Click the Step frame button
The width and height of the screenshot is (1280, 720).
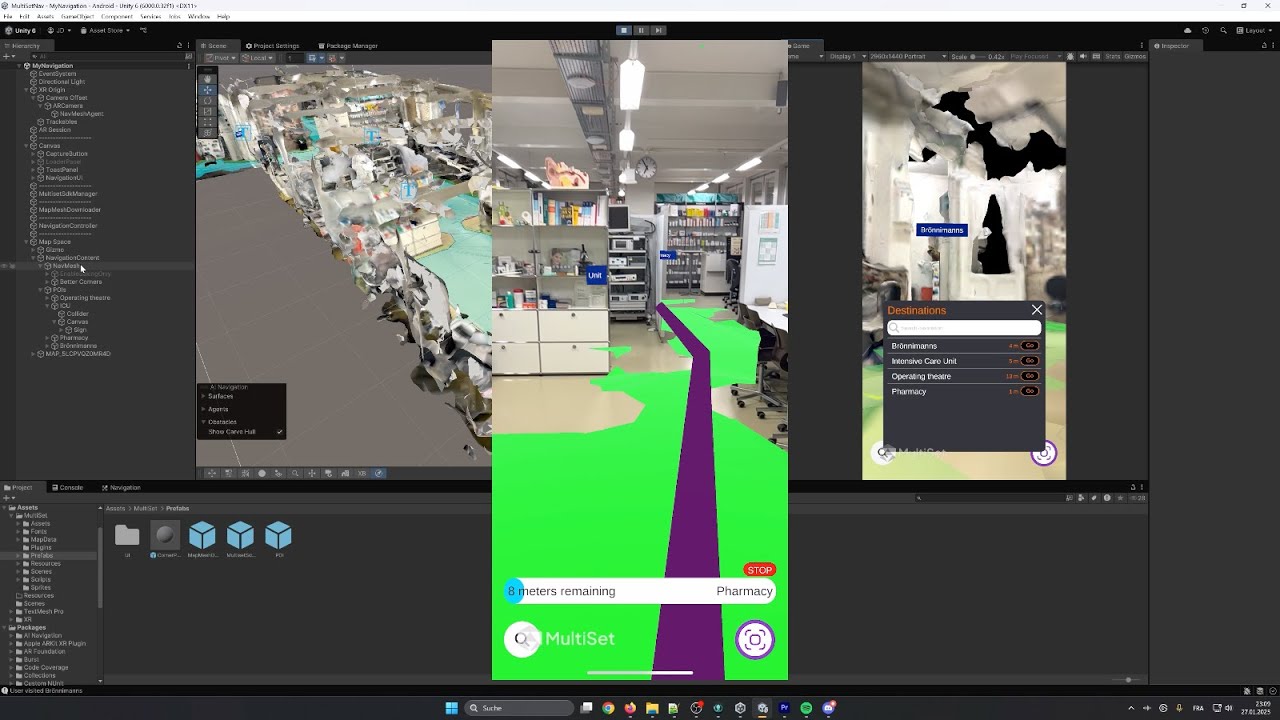[658, 30]
